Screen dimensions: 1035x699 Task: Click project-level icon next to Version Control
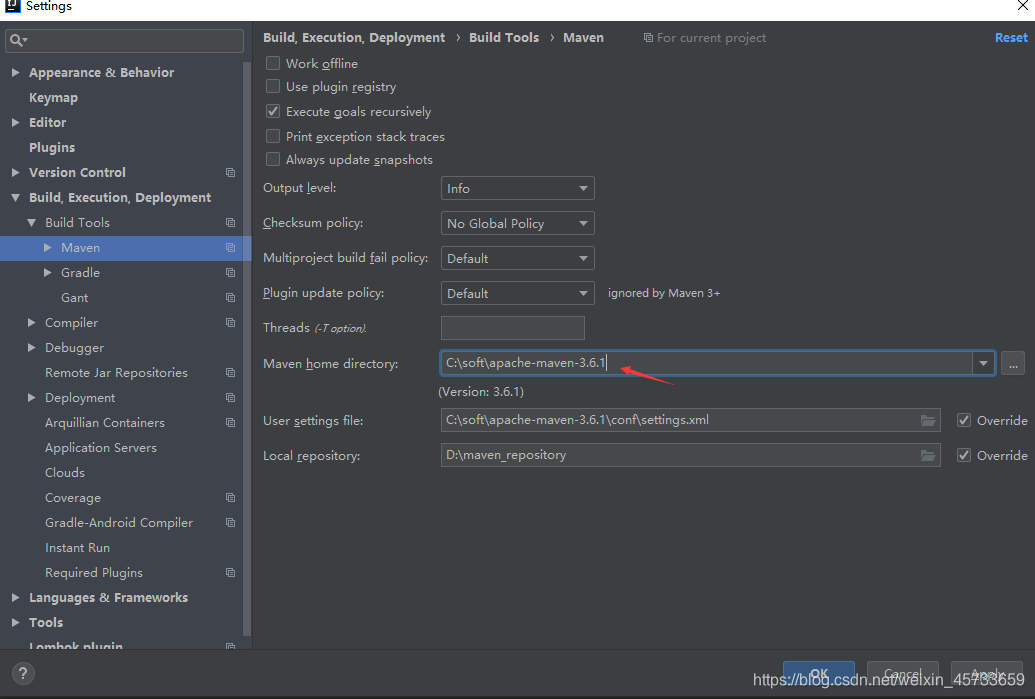click(x=230, y=172)
